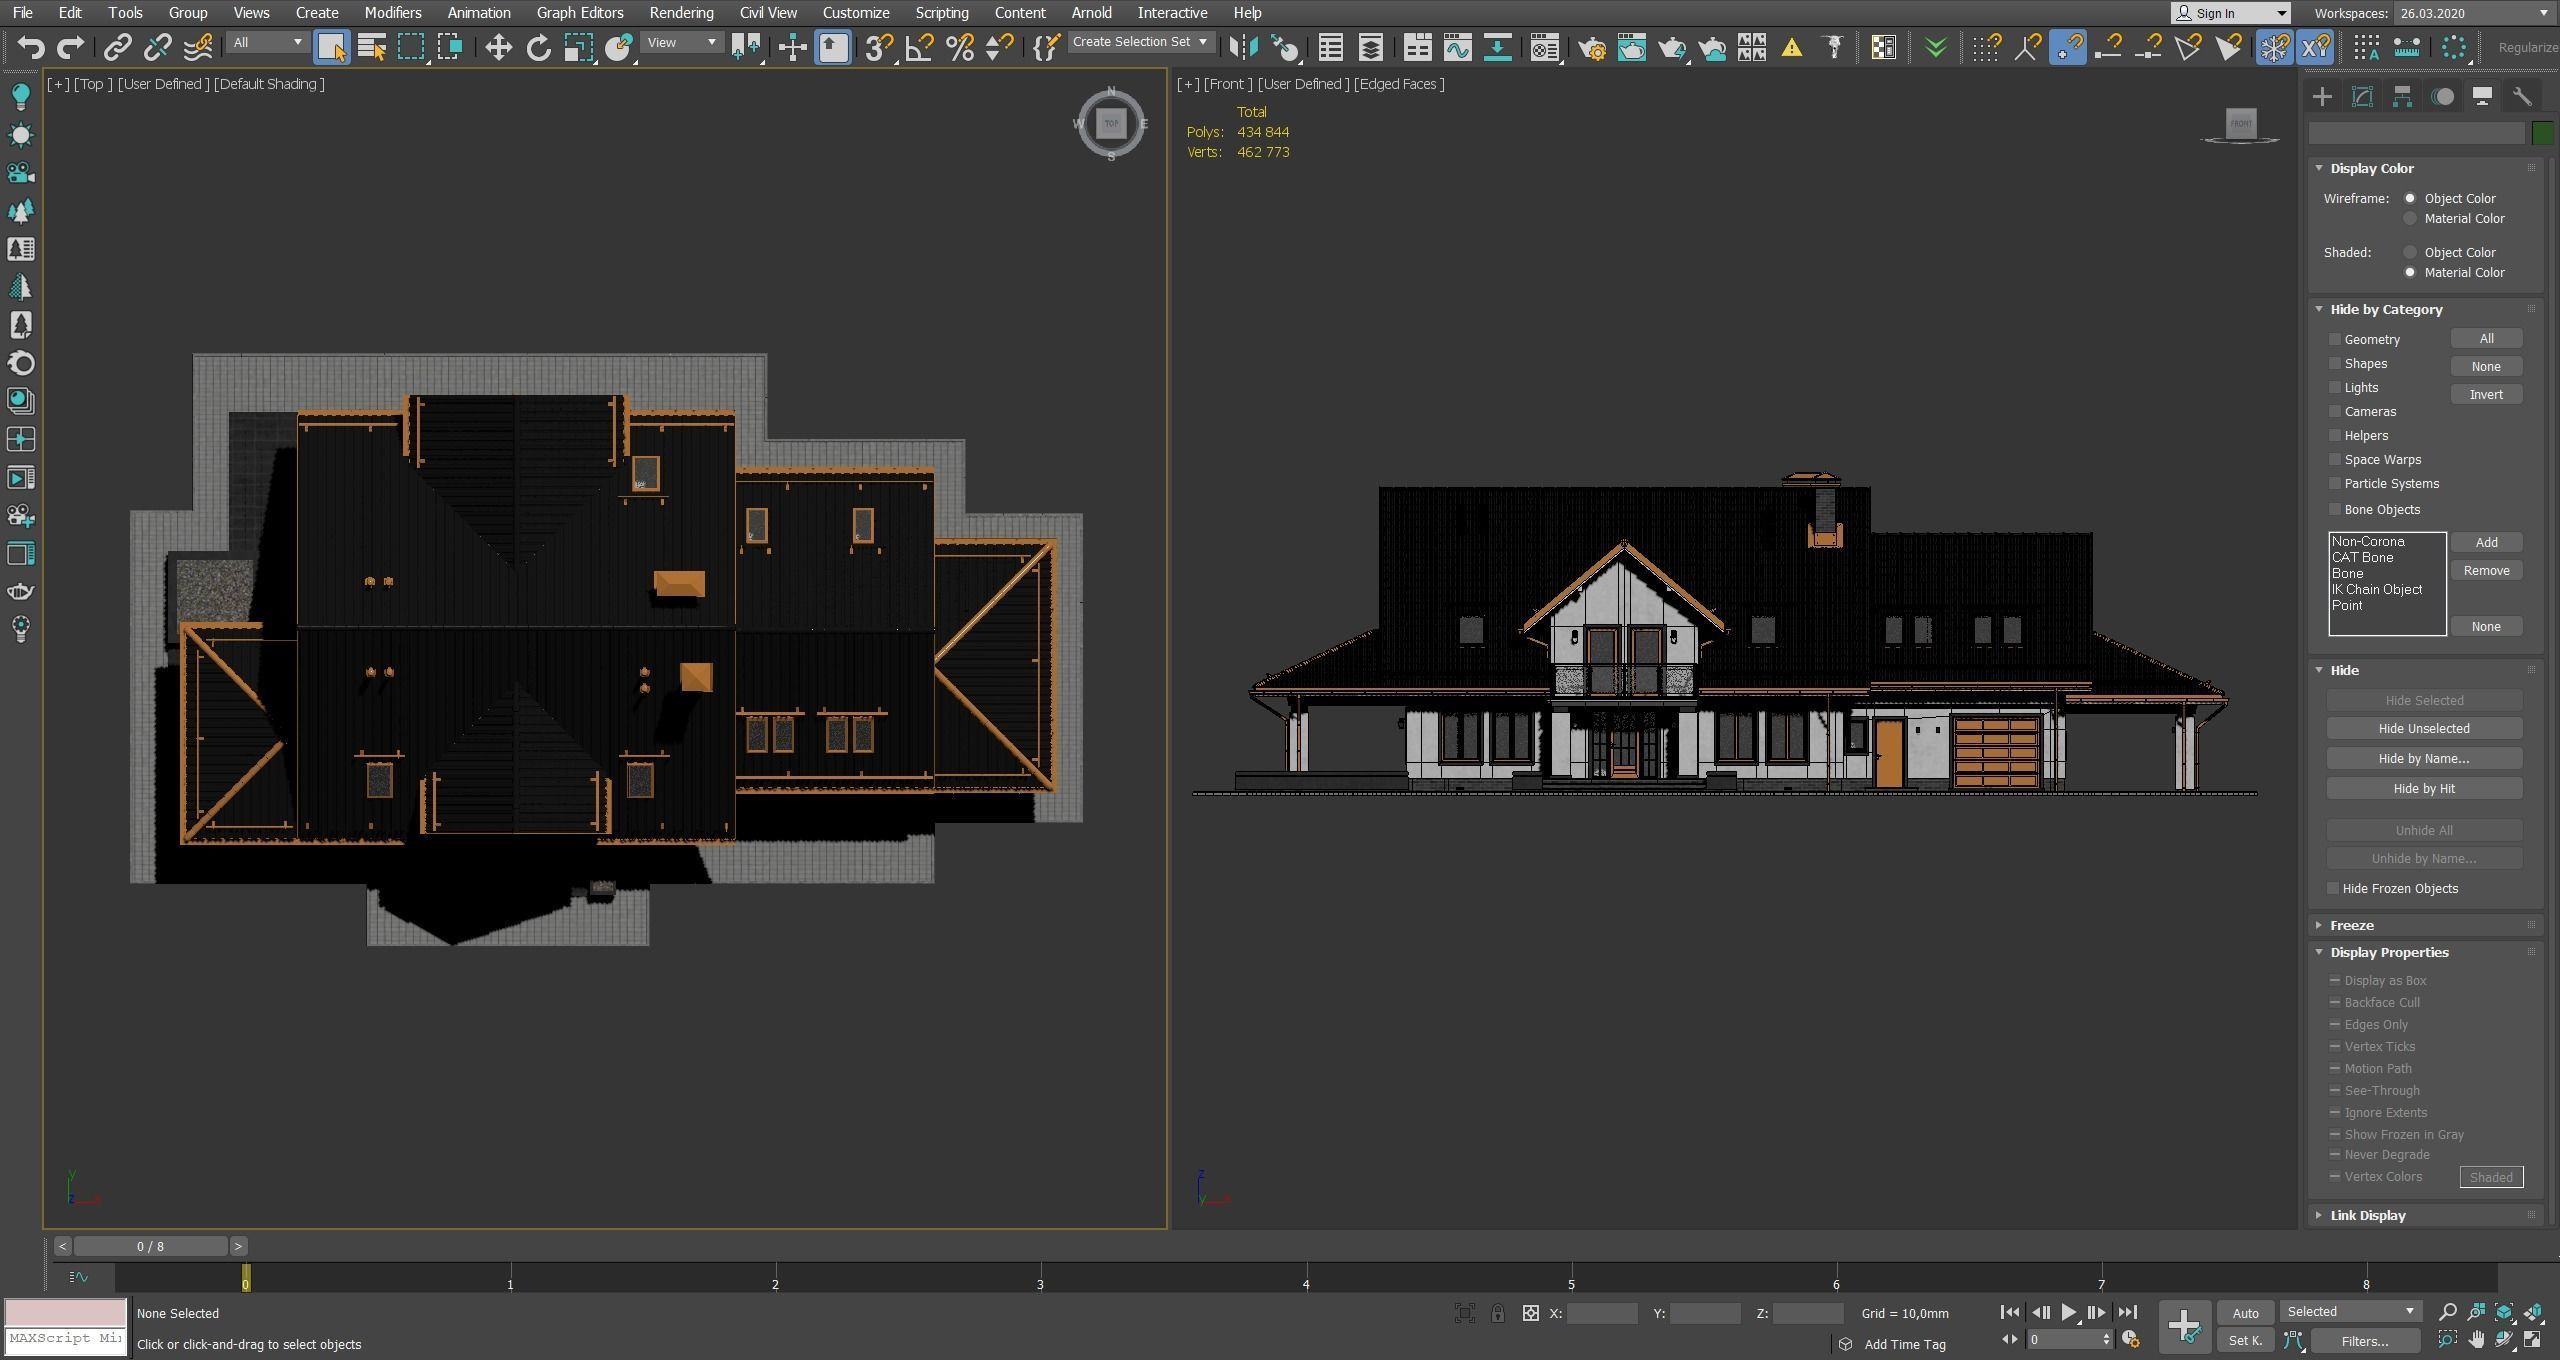
Task: Open the Modifiers menu
Action: 392,13
